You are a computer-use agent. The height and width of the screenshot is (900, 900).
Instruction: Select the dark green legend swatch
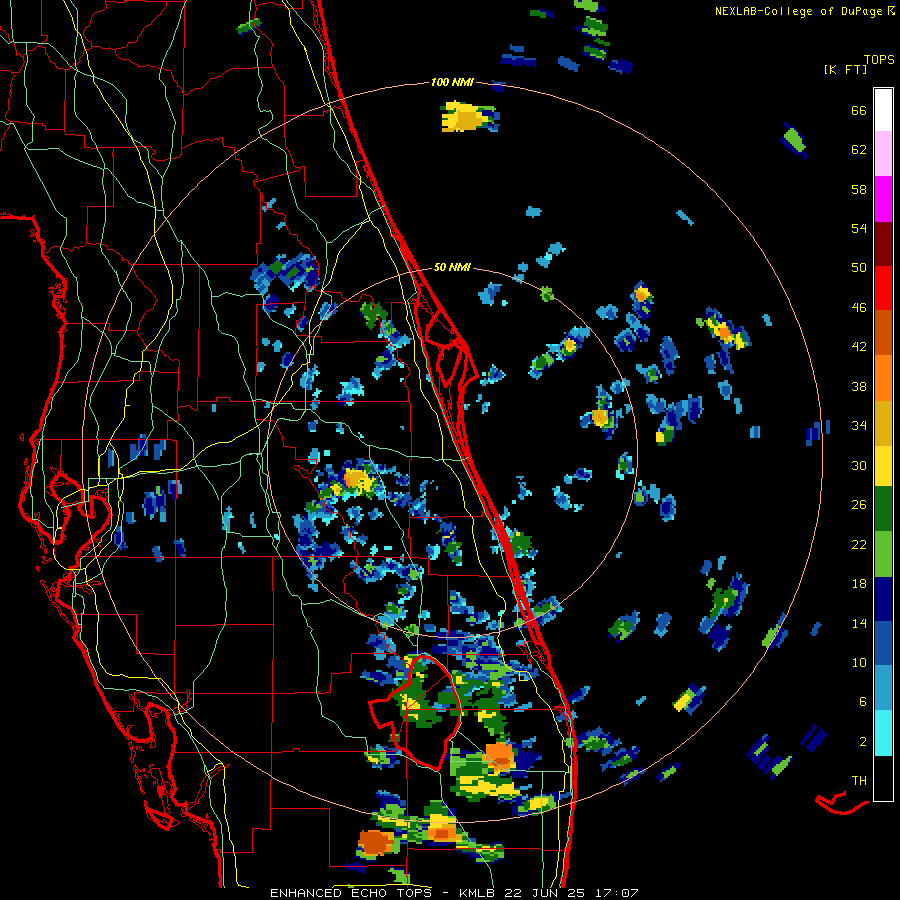[x=883, y=509]
